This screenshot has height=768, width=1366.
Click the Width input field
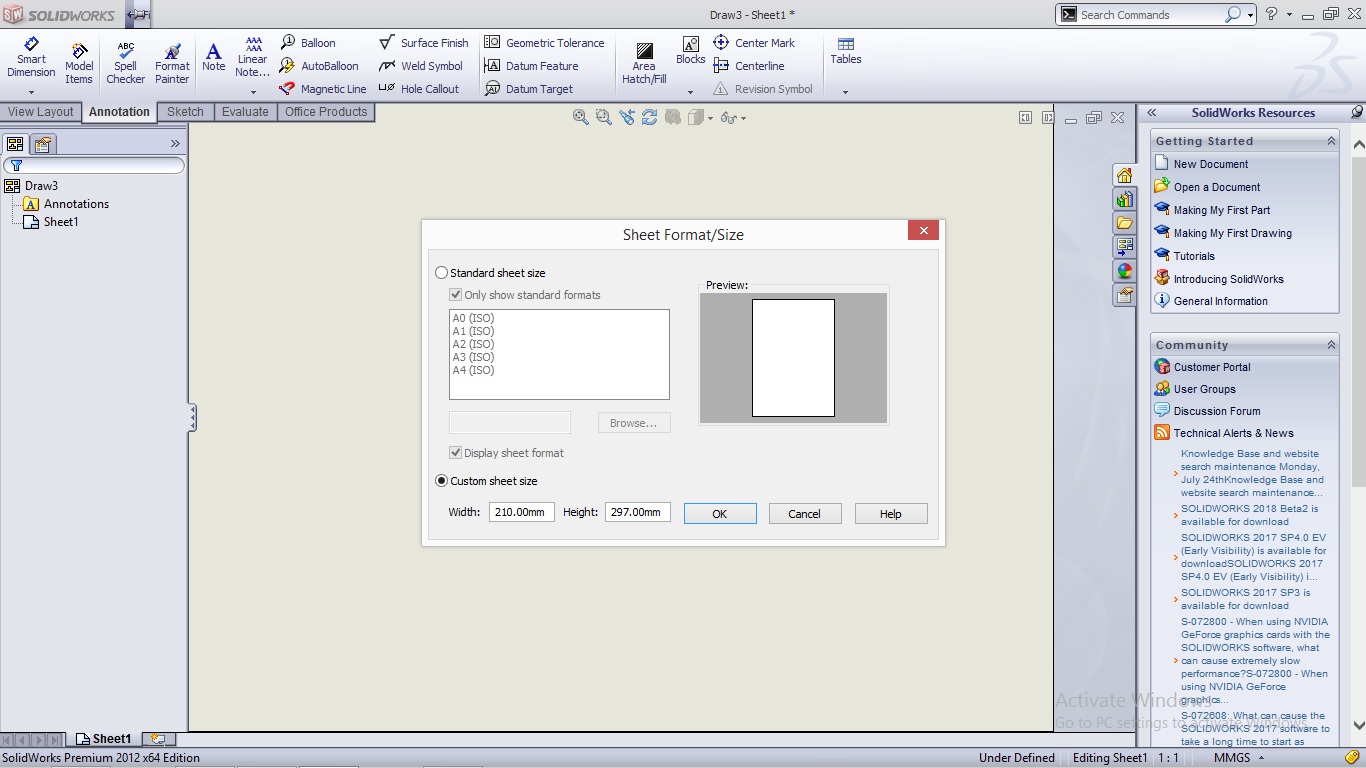[521, 511]
